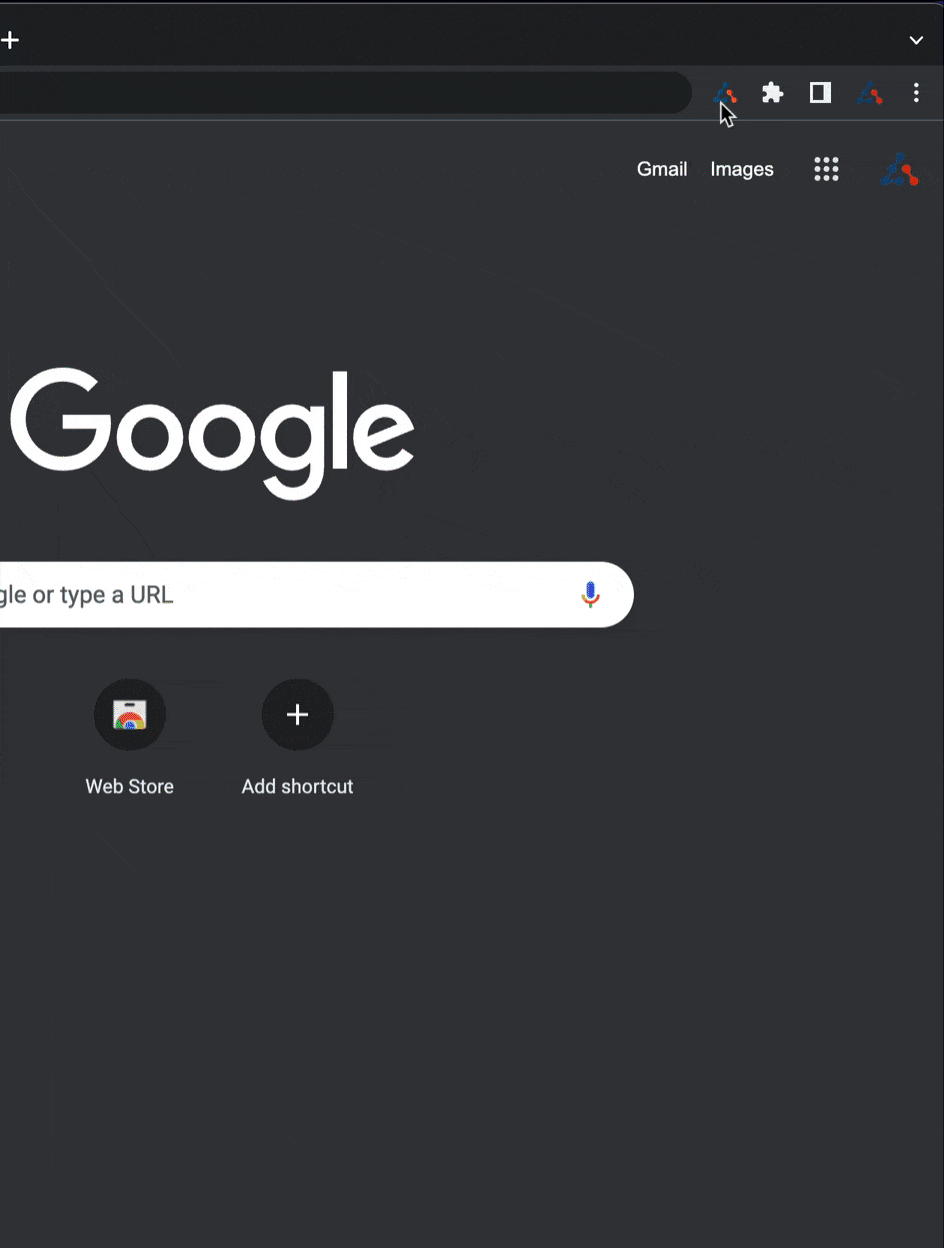Open the Google apps grid
944x1248 pixels.
pyautogui.click(x=826, y=169)
